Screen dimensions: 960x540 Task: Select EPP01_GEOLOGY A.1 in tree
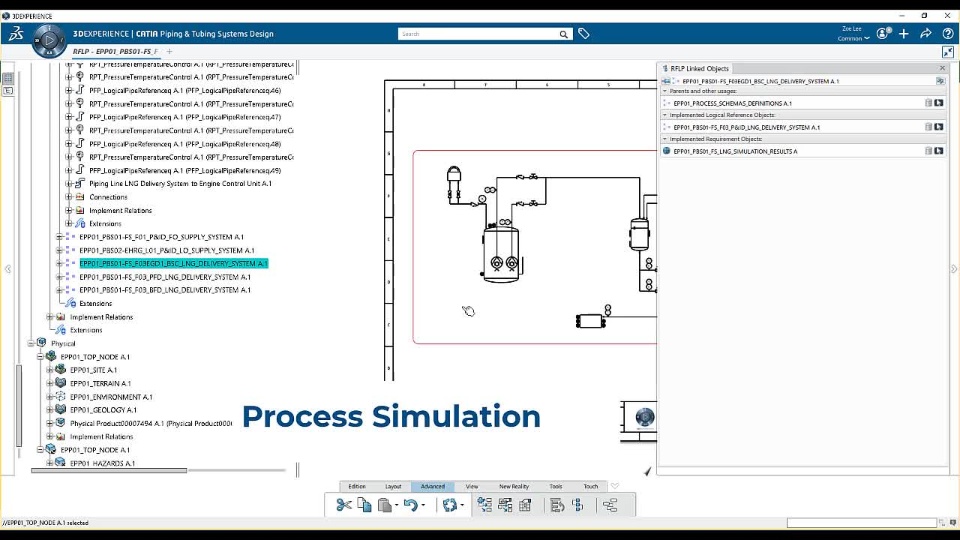(x=103, y=410)
